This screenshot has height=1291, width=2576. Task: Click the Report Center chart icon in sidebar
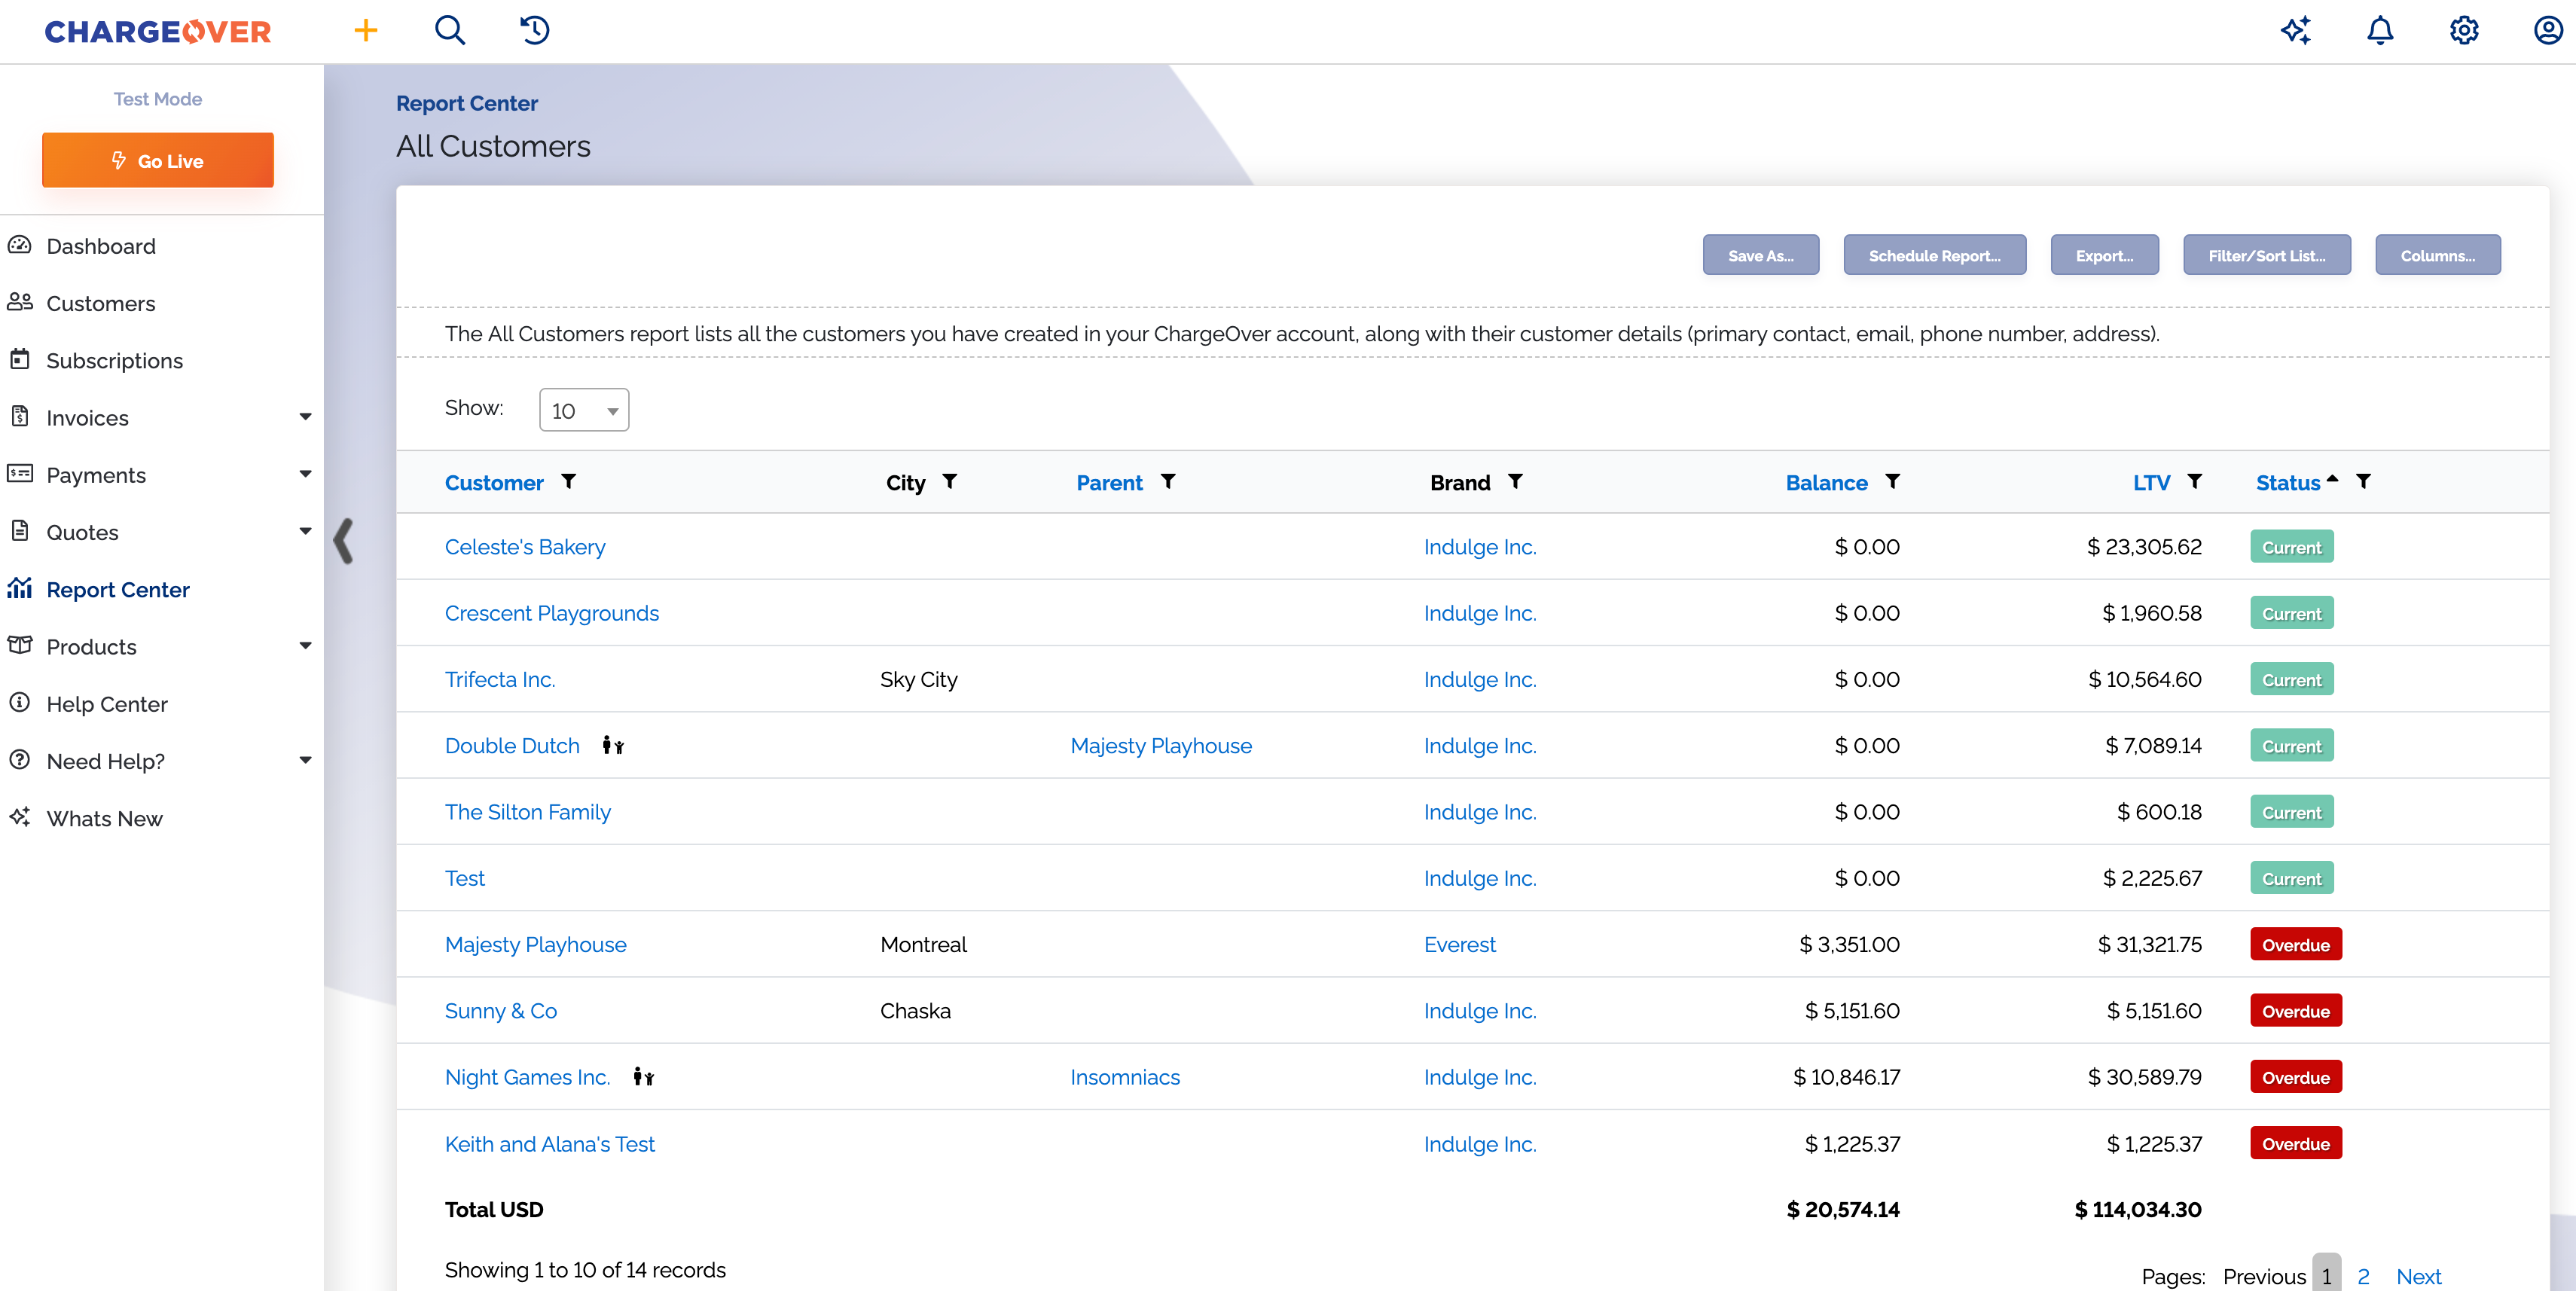point(20,588)
